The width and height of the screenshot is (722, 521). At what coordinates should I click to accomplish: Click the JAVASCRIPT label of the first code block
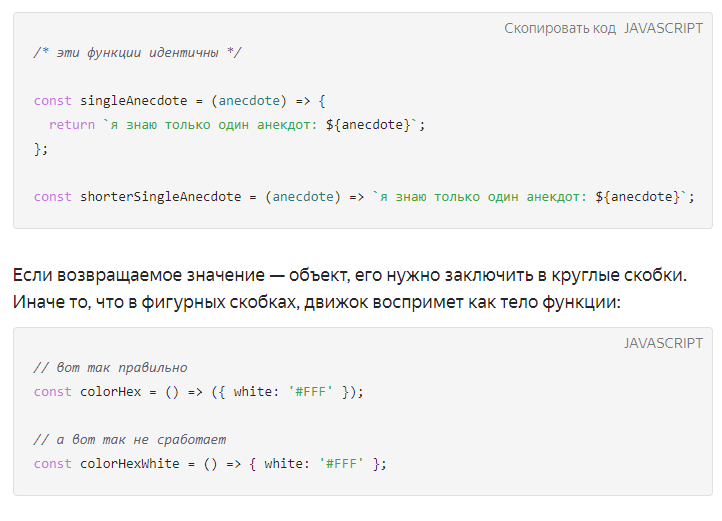tap(663, 28)
